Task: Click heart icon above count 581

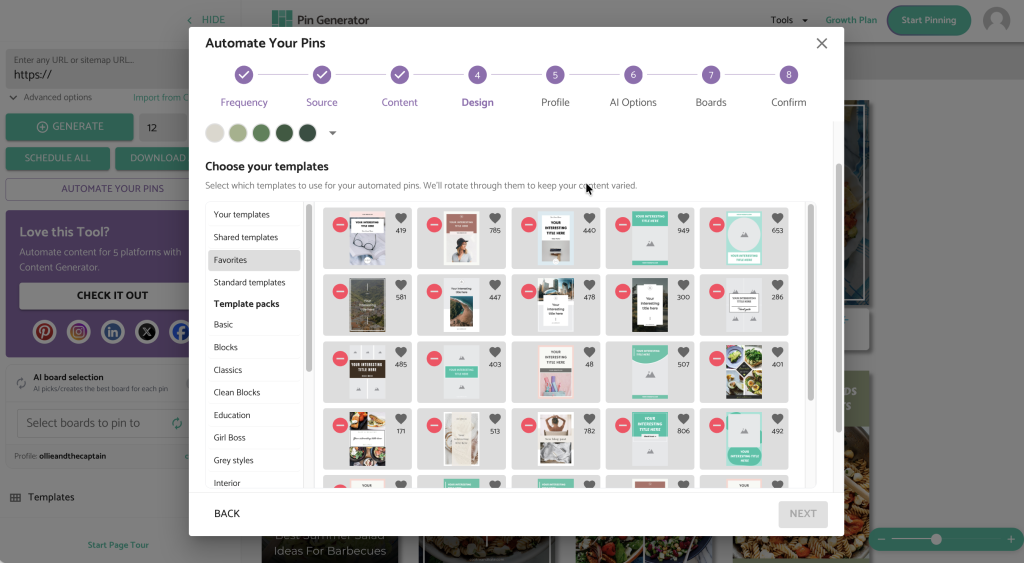Action: coord(401,285)
